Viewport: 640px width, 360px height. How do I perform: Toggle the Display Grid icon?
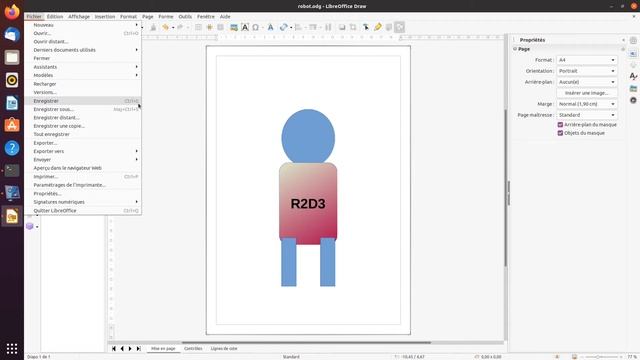[198, 27]
